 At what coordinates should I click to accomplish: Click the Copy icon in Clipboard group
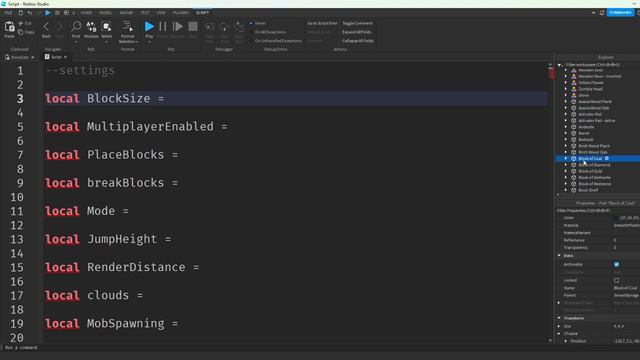tap(20, 32)
